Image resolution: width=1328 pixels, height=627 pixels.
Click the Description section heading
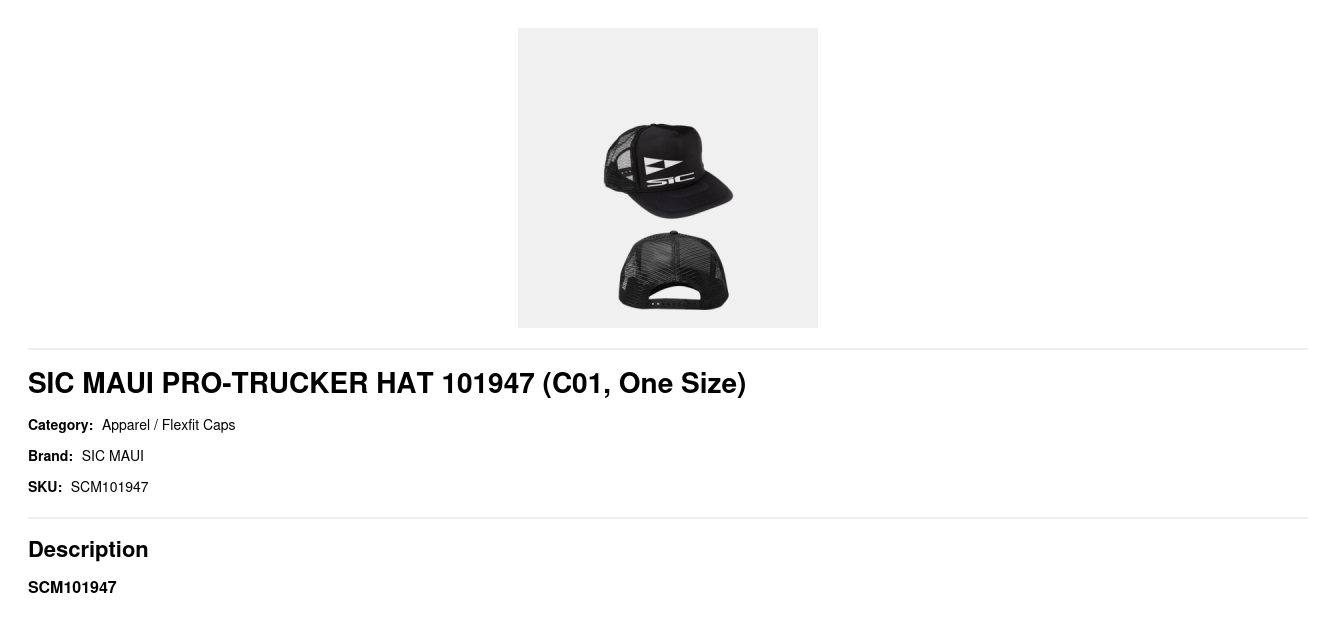click(88, 549)
